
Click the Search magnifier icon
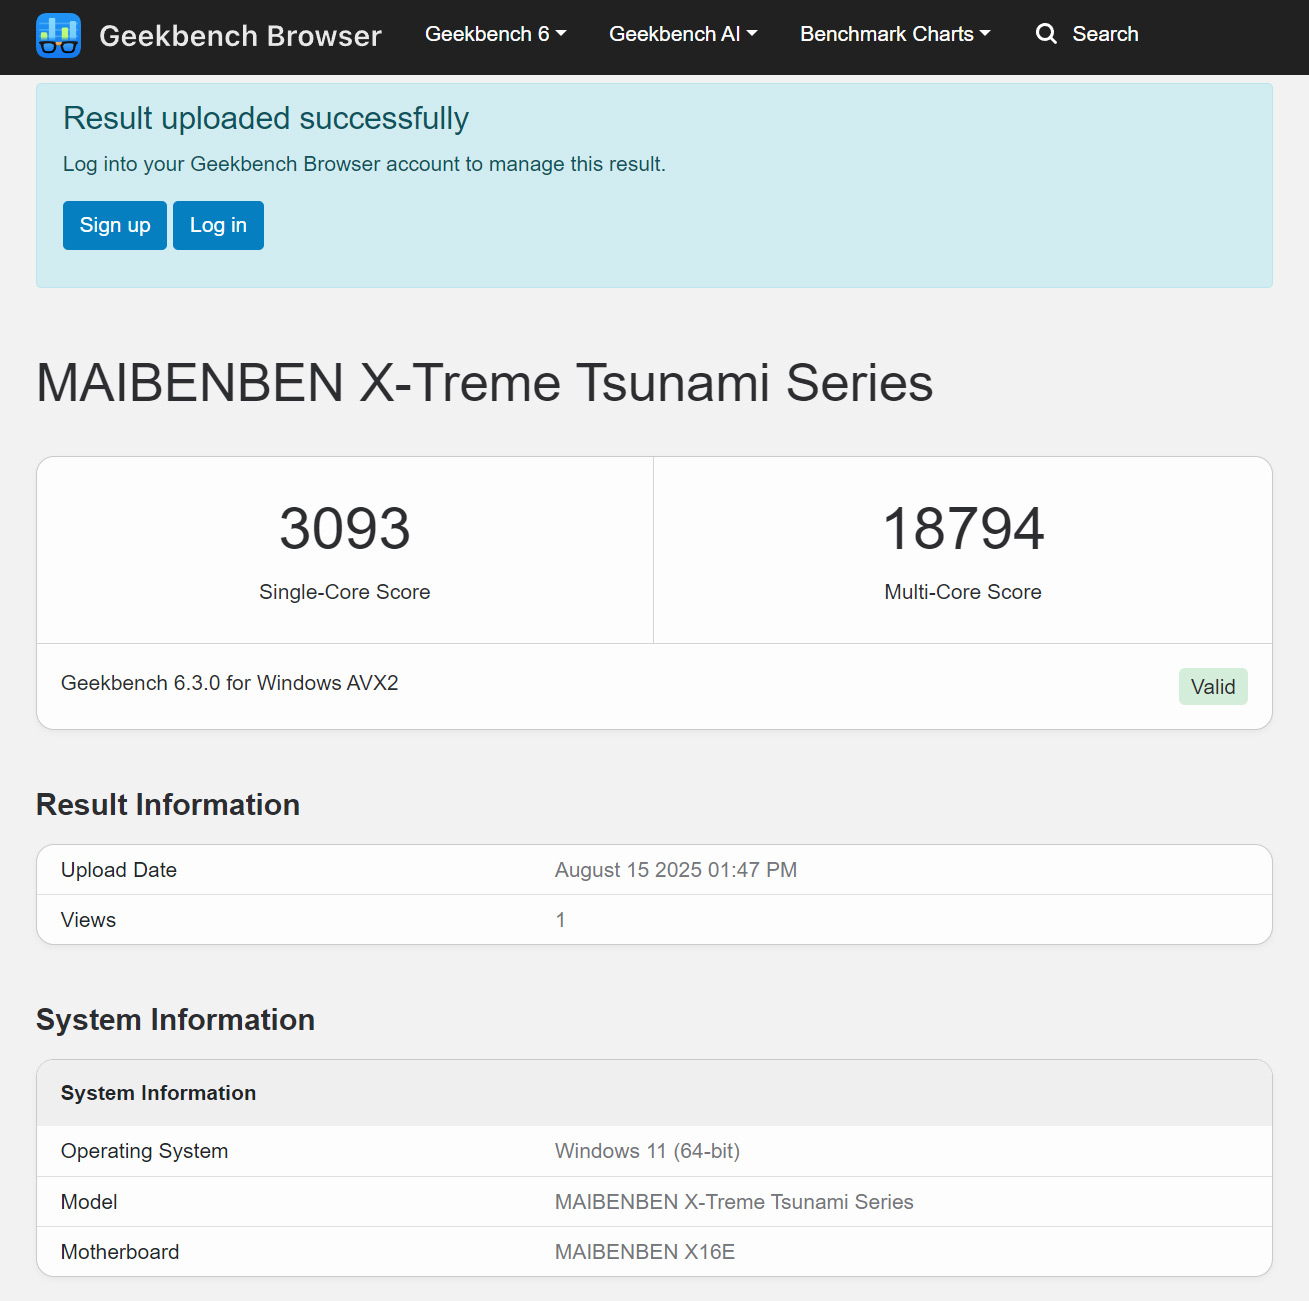1046,34
